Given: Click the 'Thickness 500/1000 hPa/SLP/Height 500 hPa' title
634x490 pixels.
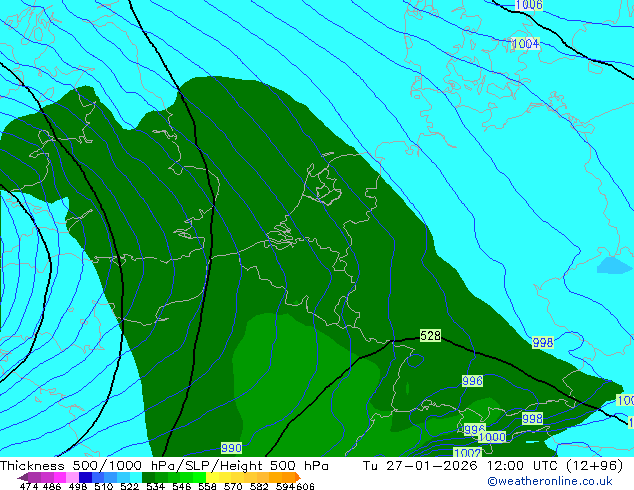Looking at the screenshot, I should coord(164,466).
